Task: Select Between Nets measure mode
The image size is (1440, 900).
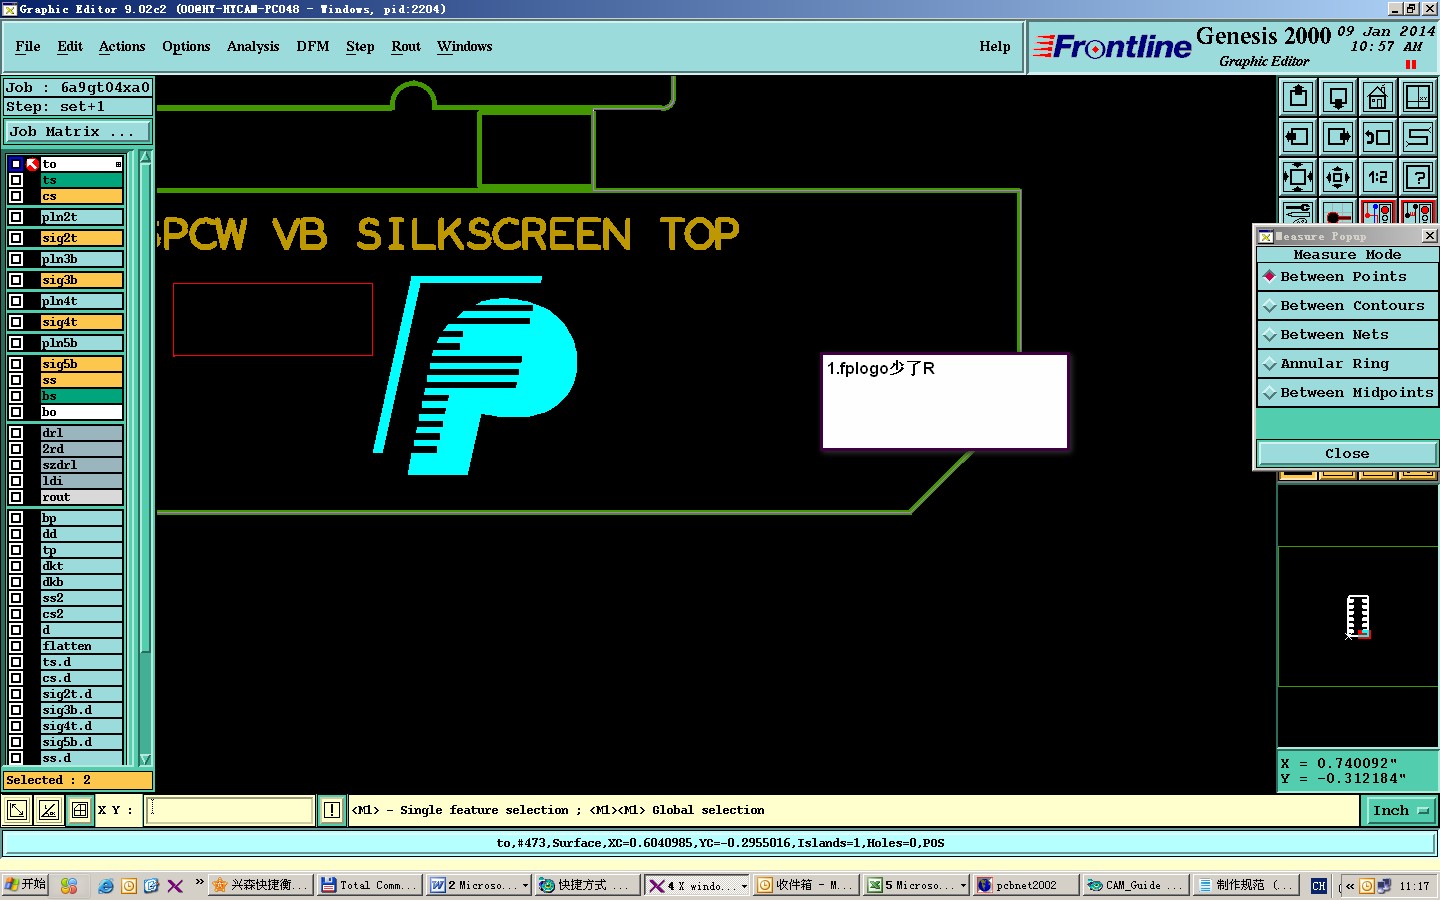Action: 1347,335
